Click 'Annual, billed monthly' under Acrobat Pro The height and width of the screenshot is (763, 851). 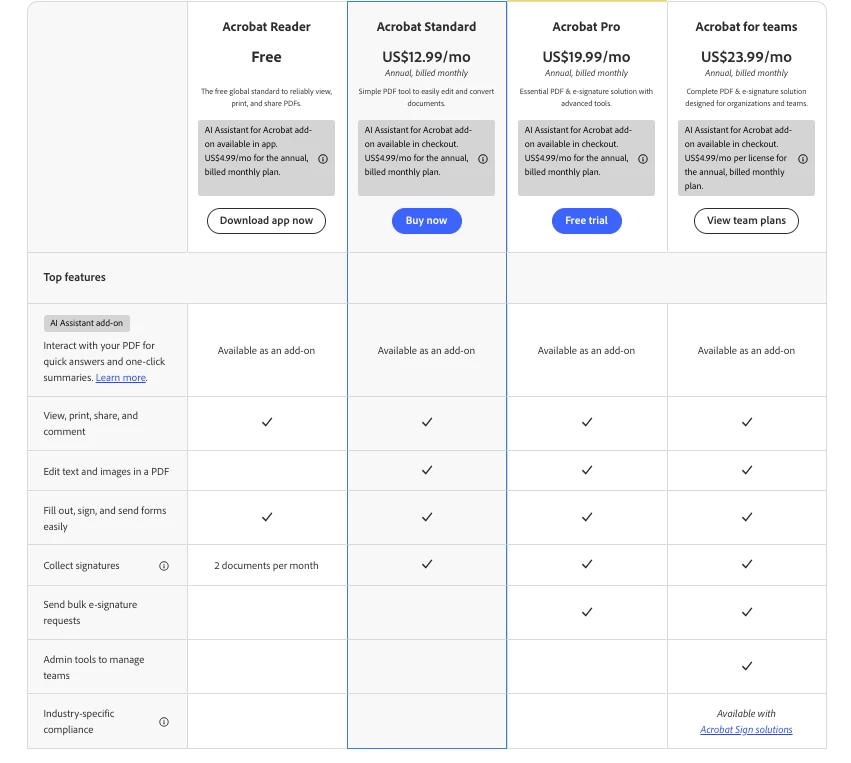(586, 73)
